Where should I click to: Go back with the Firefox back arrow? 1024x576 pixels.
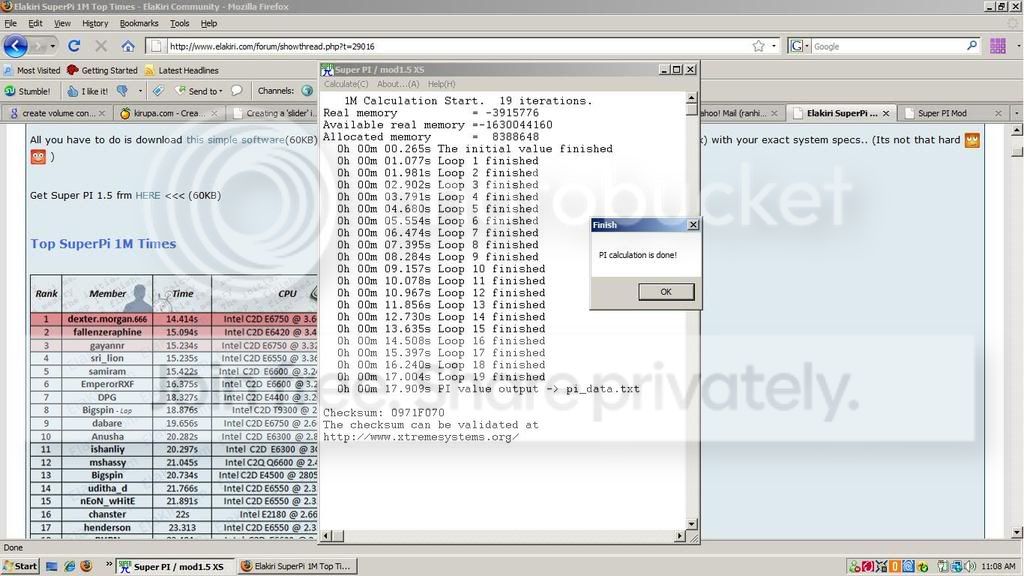pos(15,46)
